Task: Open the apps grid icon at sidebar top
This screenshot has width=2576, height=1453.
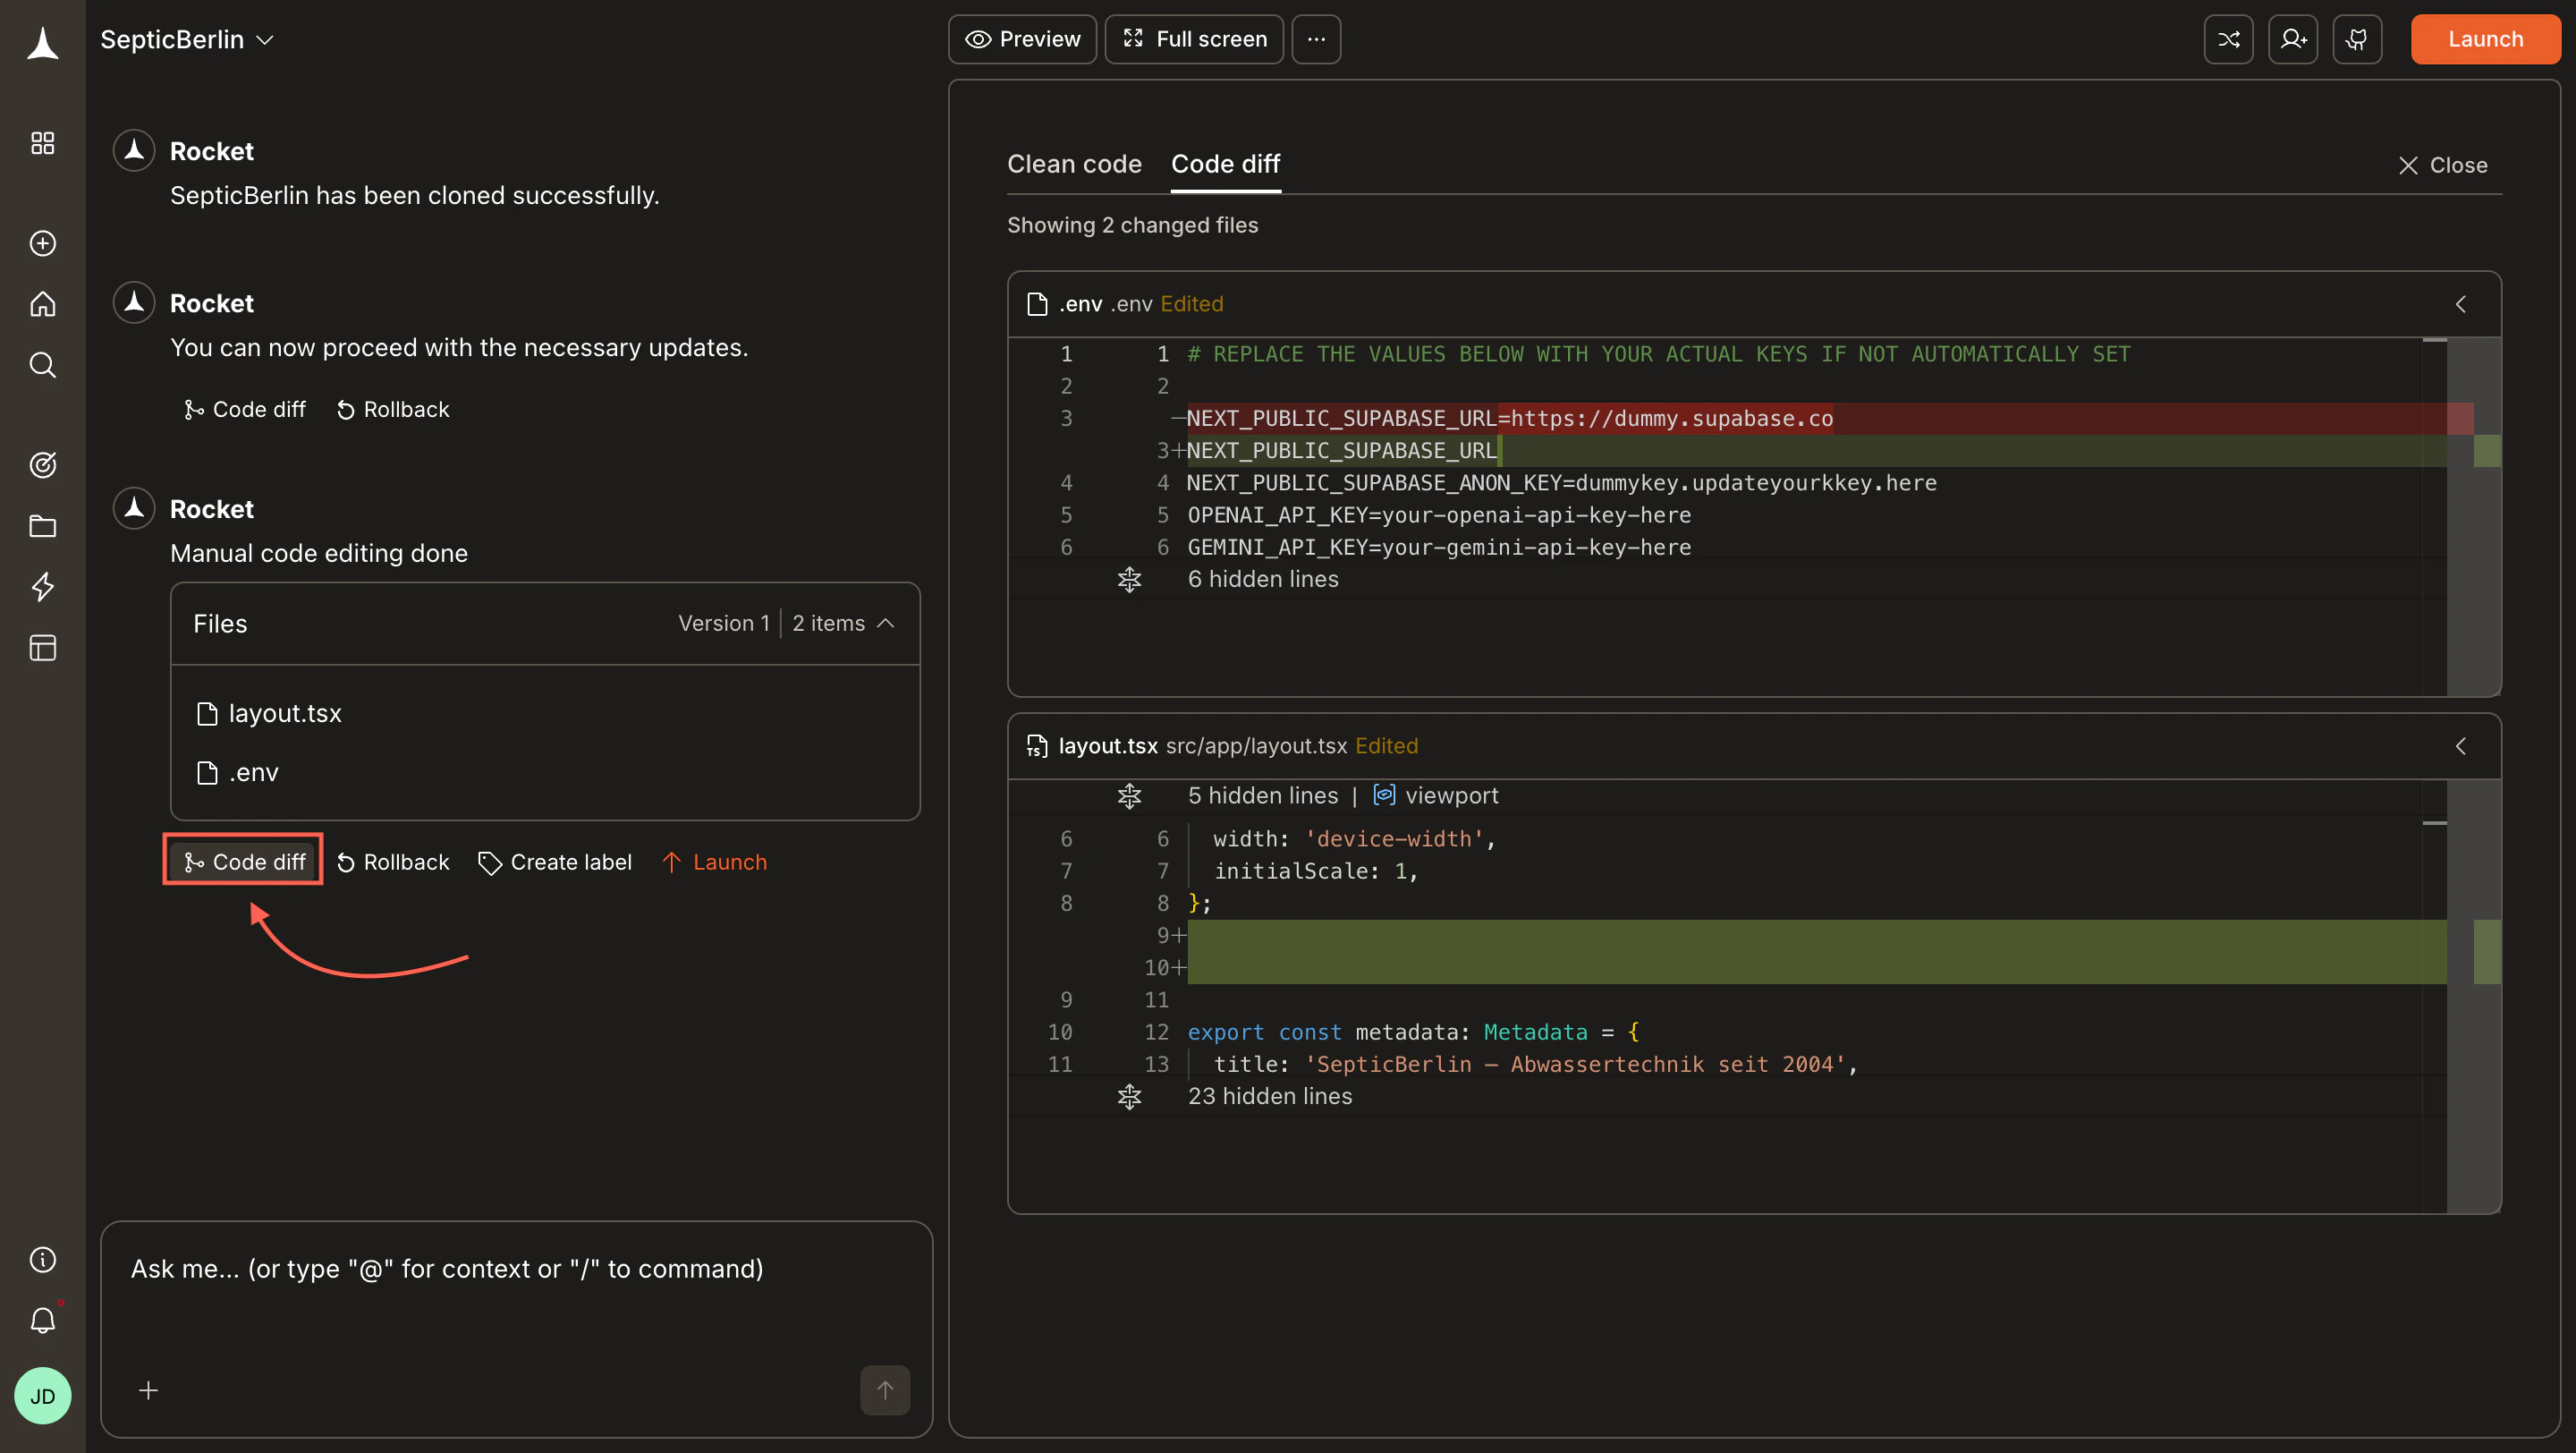Action: point(42,142)
